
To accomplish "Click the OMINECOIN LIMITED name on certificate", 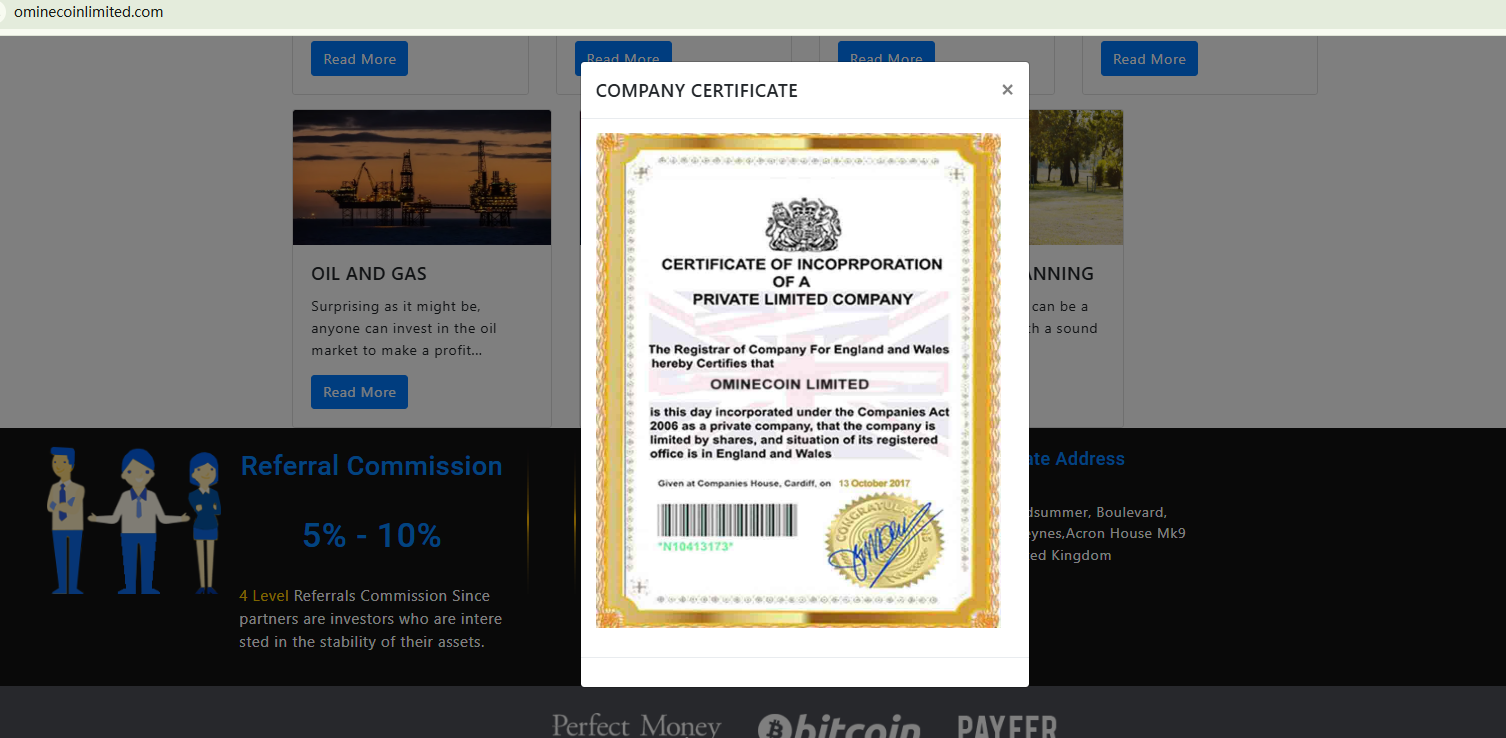I will coord(789,384).
